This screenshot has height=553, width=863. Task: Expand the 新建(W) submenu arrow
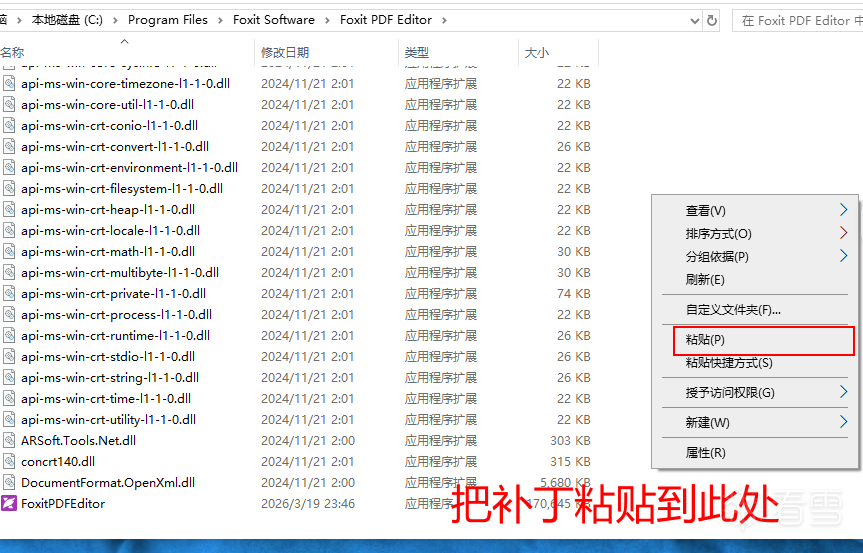tap(843, 423)
